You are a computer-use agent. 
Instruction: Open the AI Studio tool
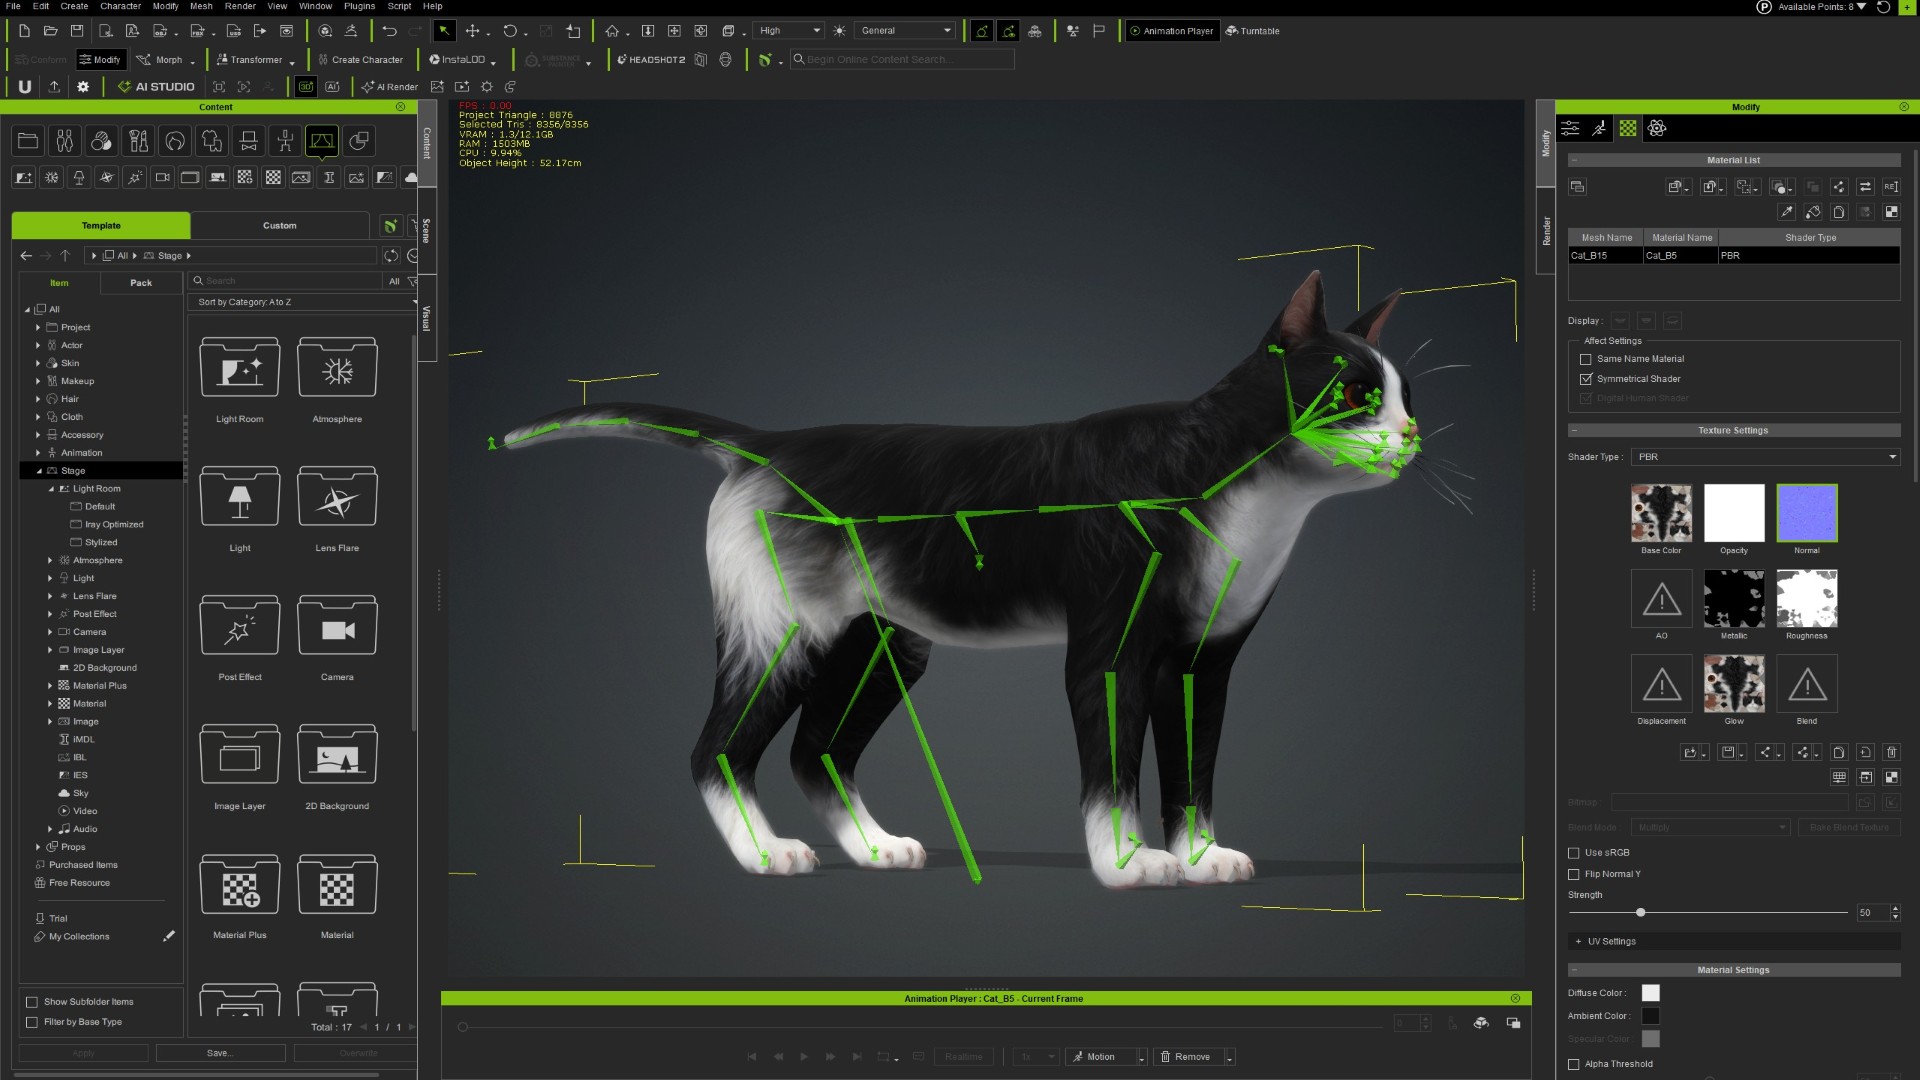pos(156,87)
